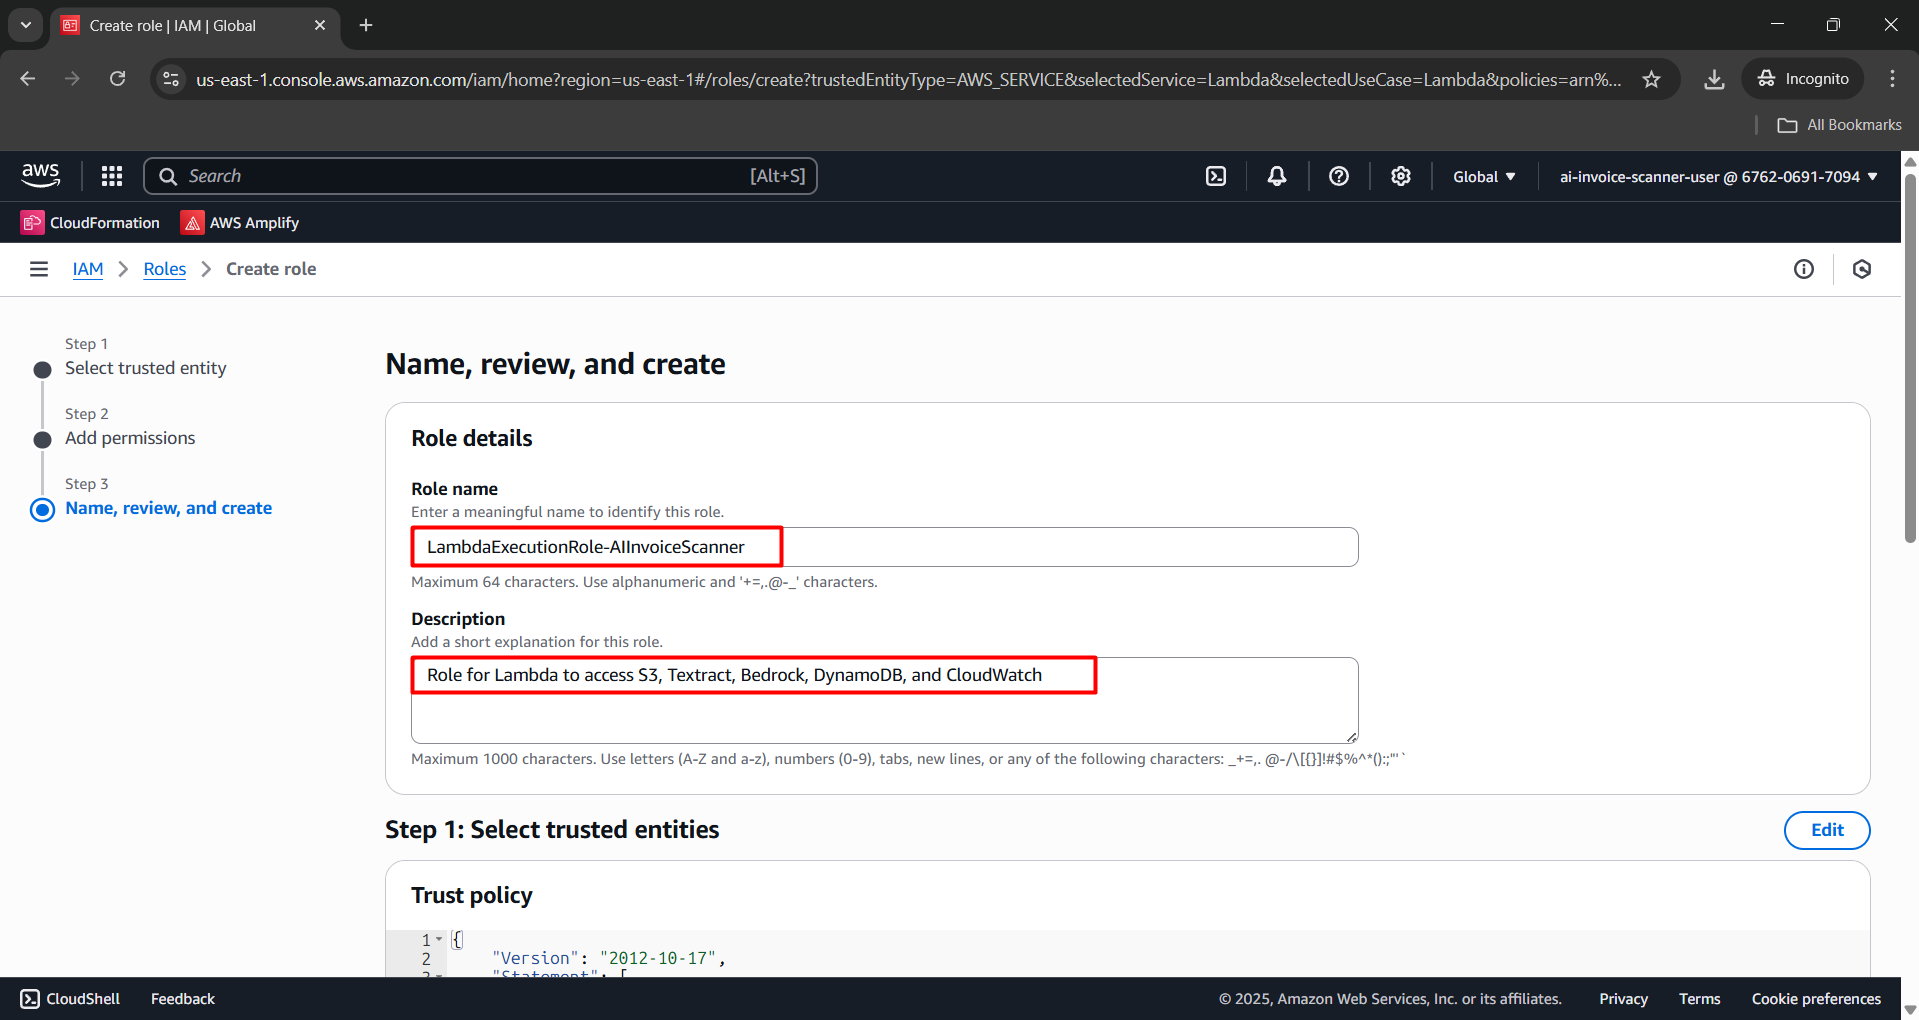Open the ai-invoice-scanner-user account menu
The width and height of the screenshot is (1919, 1020).
[x=1717, y=176]
